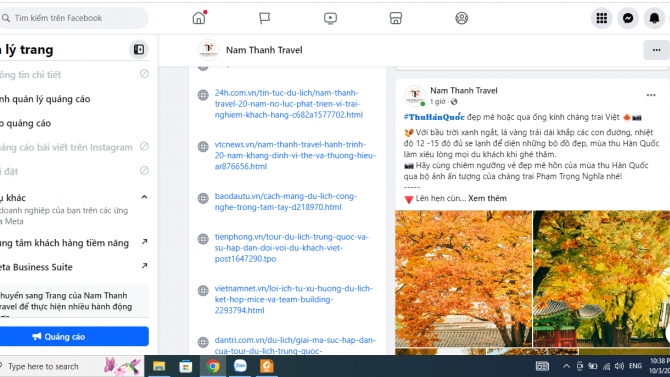Open Messenger chats
This screenshot has width=670, height=377.
click(x=628, y=18)
